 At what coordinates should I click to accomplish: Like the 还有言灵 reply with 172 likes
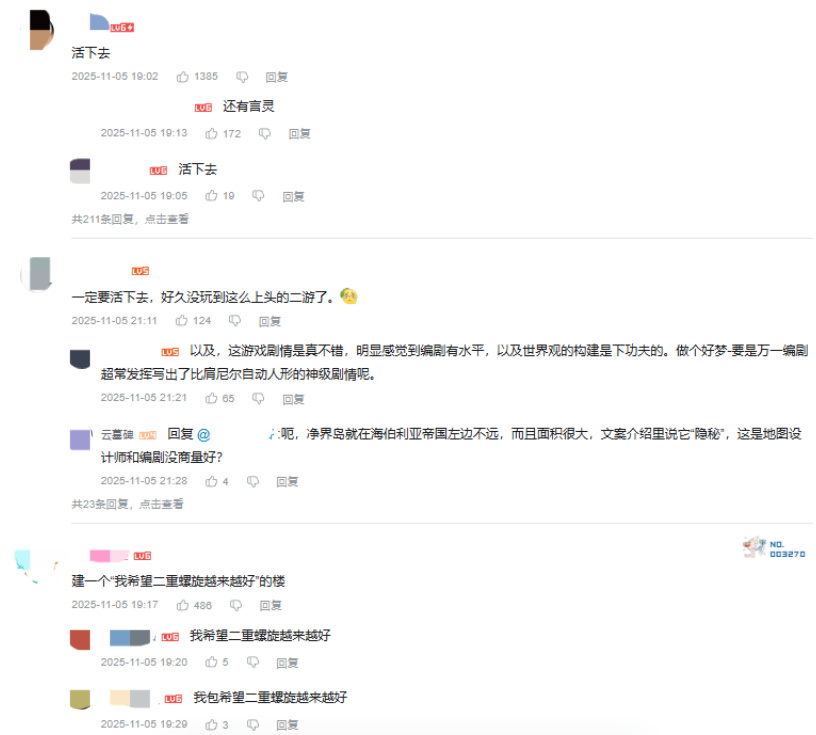[211, 134]
